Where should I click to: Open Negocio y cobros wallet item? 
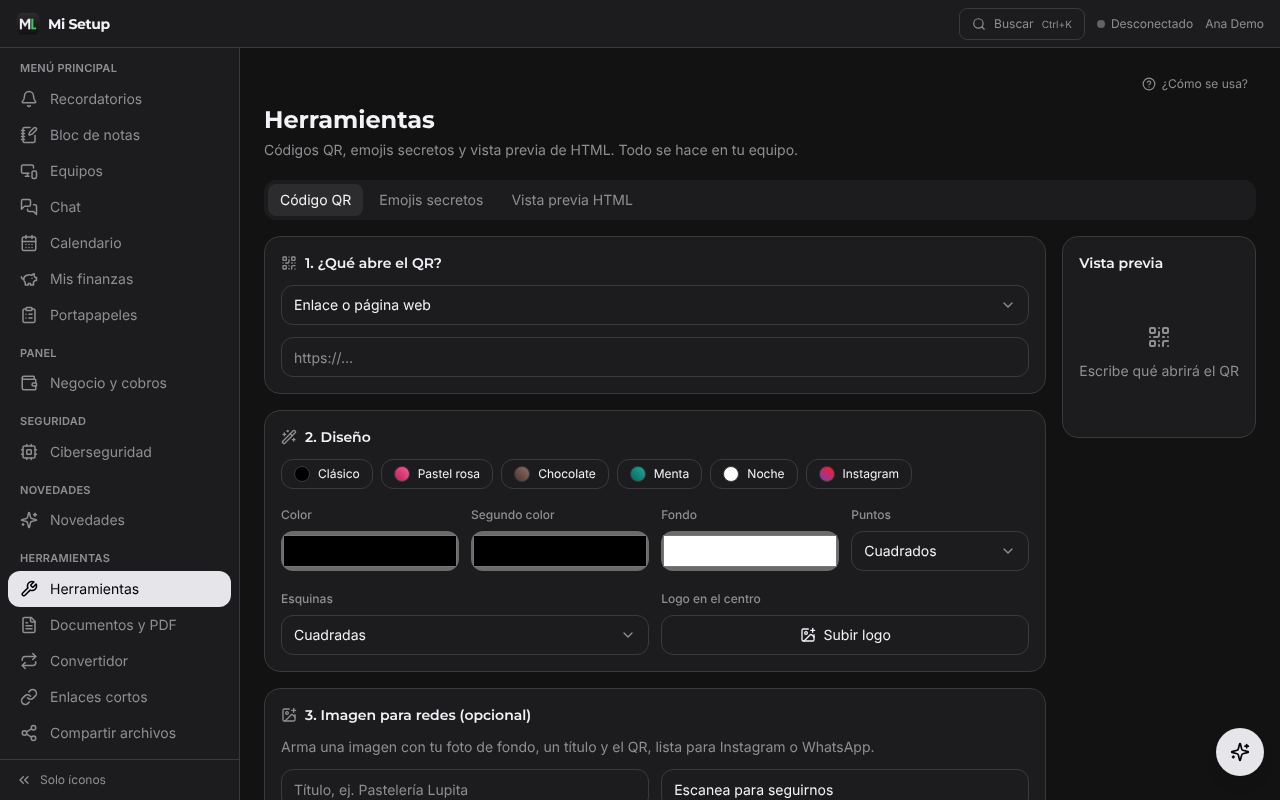coord(119,383)
